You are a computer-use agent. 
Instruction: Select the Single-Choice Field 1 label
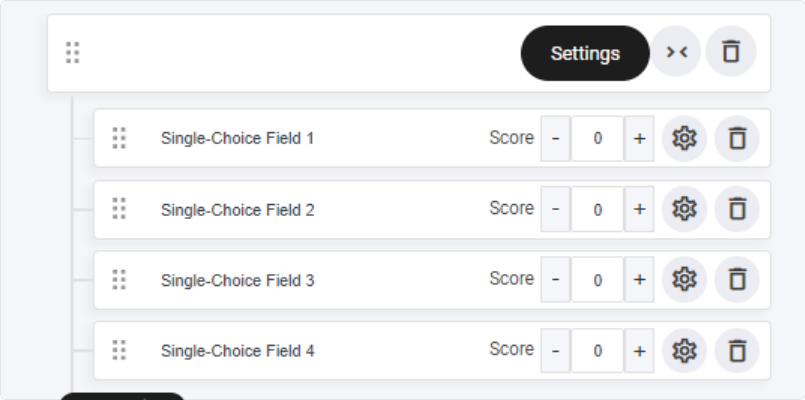(x=237, y=138)
